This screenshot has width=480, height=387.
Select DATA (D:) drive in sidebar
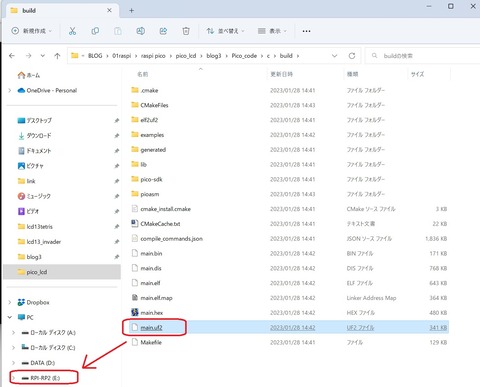(38, 363)
